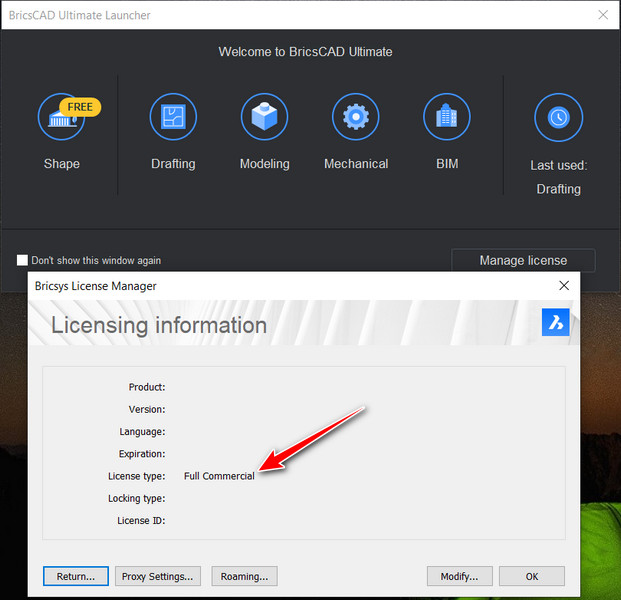Click the Full Commercial license type value

[x=219, y=476]
